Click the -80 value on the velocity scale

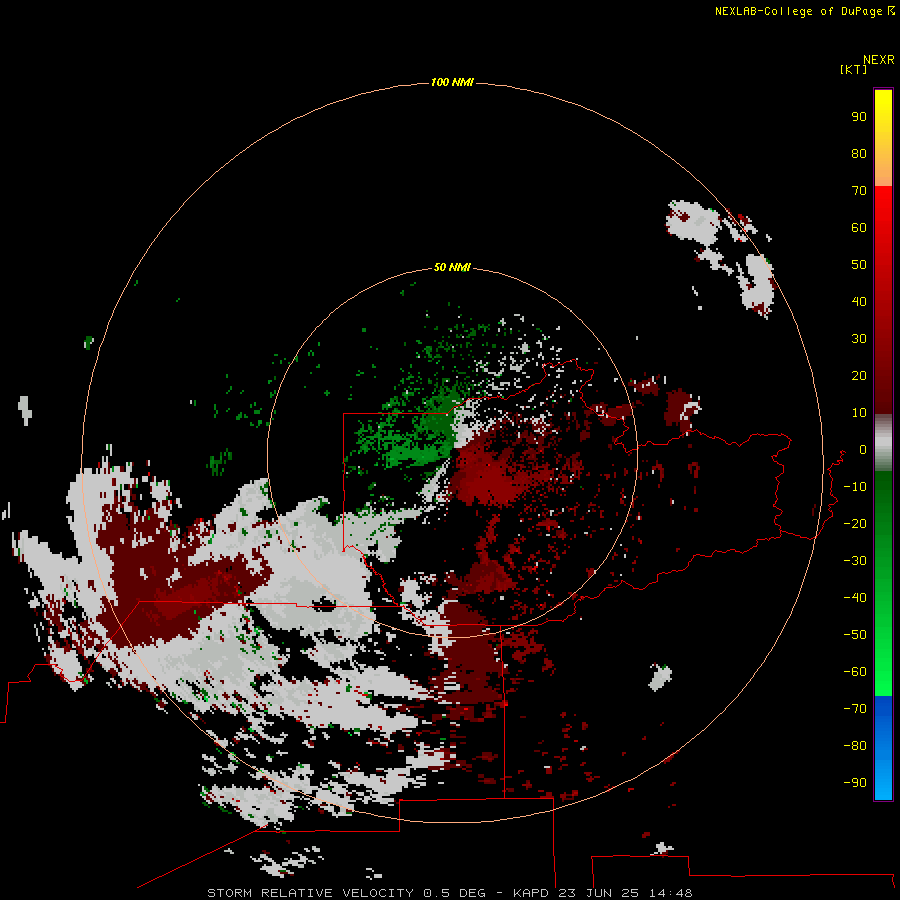click(855, 746)
